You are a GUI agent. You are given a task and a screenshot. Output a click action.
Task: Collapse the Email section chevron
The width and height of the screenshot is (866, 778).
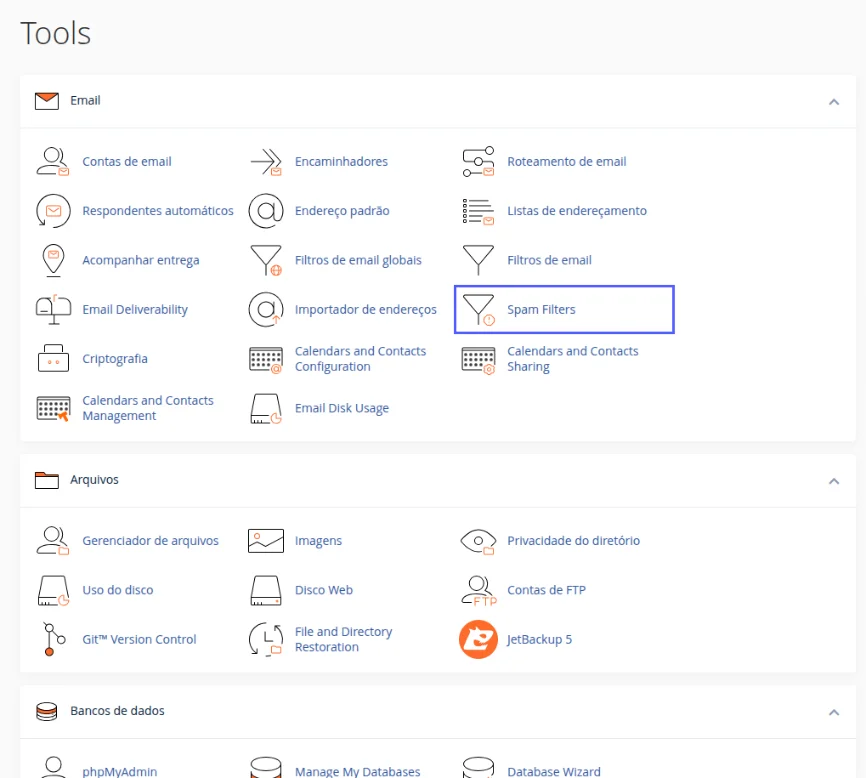coord(834,102)
